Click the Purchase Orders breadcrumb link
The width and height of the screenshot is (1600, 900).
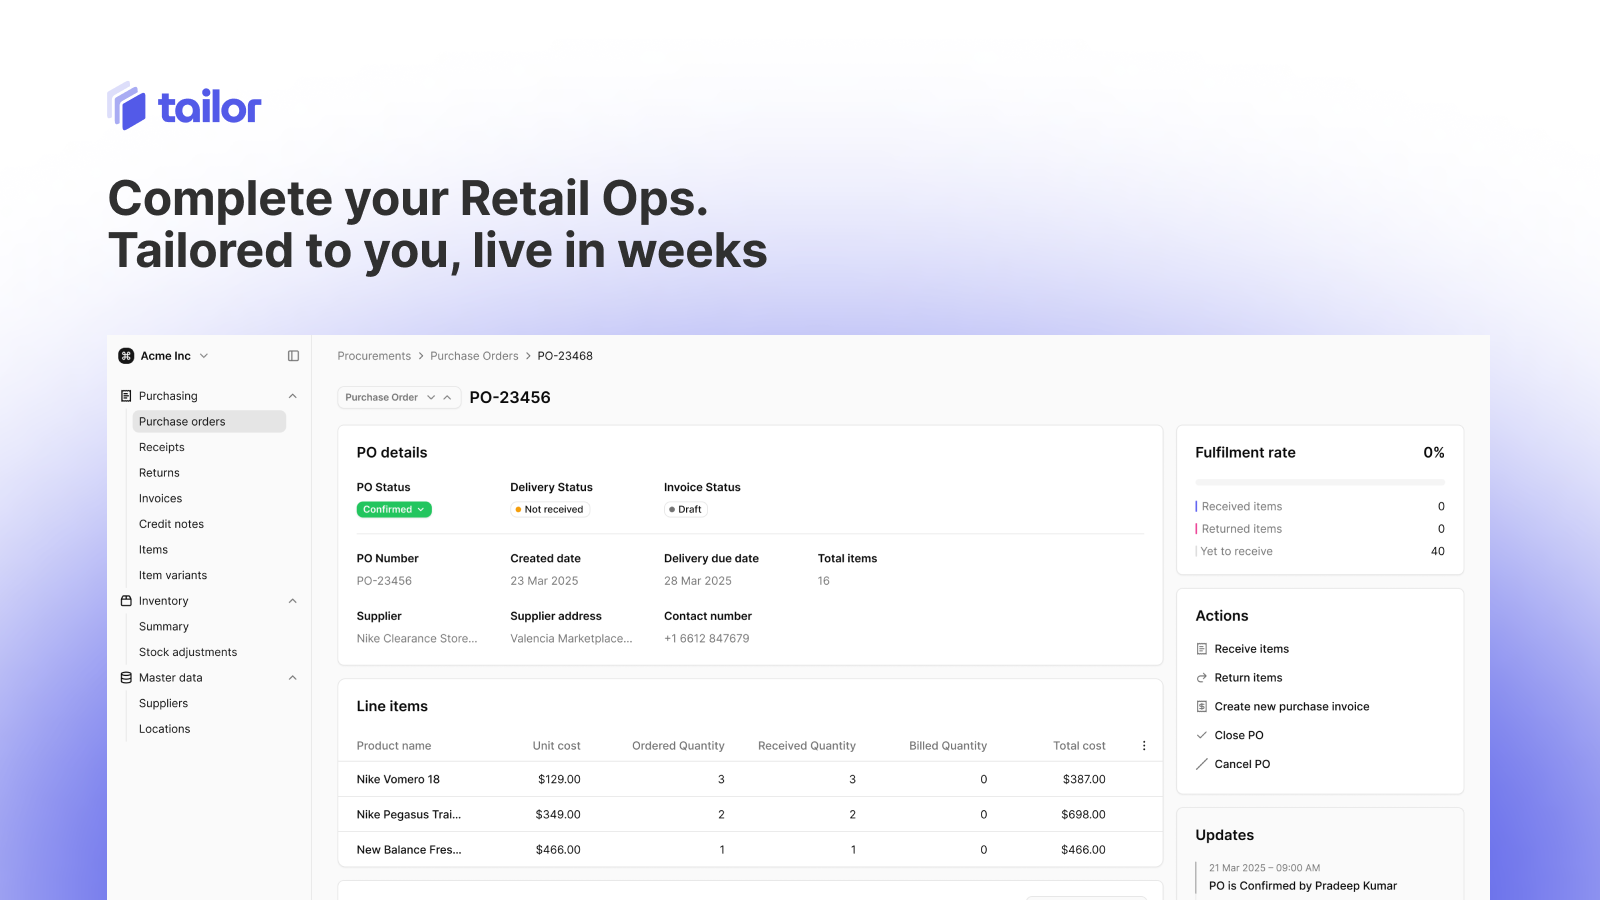coord(474,356)
